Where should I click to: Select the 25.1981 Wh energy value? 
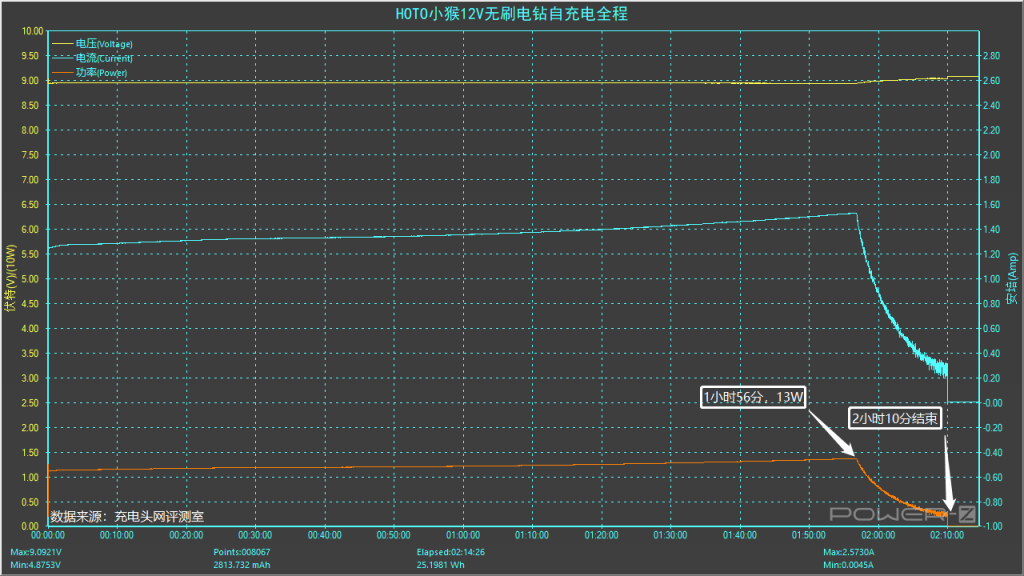coord(441,565)
